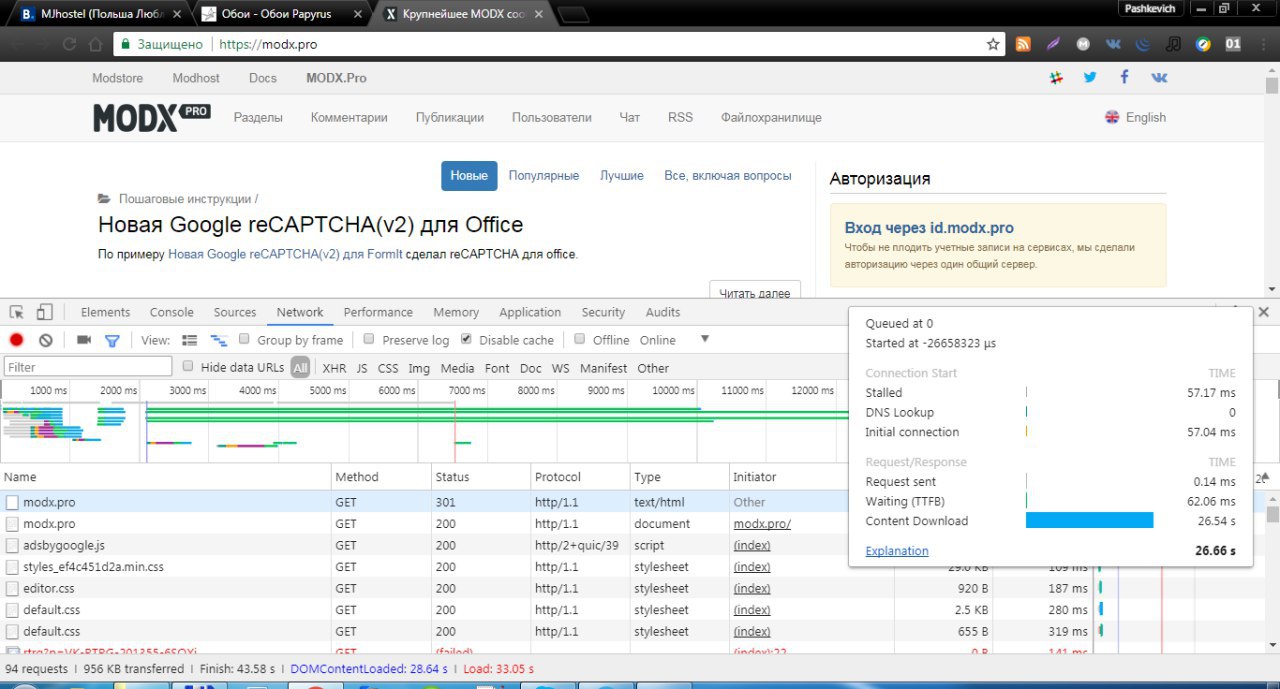Click the Explanation link in timing popup
The width and height of the screenshot is (1280, 689).
[897, 551]
